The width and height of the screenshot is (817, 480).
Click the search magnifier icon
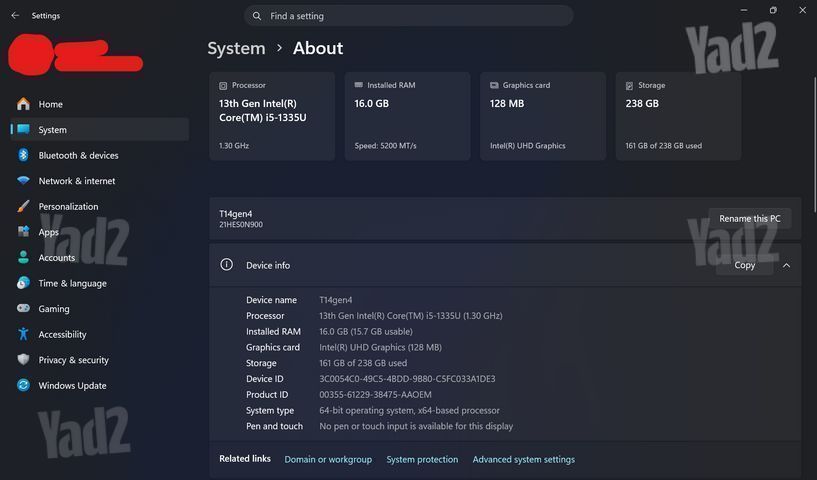click(x=257, y=16)
